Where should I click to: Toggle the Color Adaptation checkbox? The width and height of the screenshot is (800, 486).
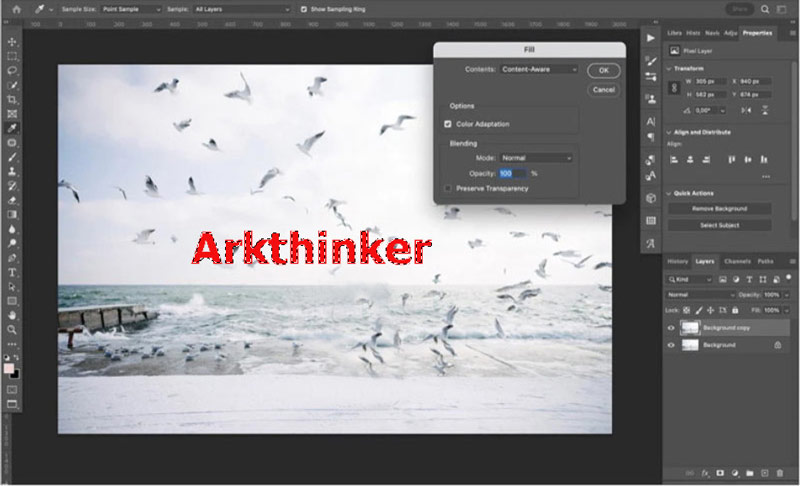click(448, 124)
